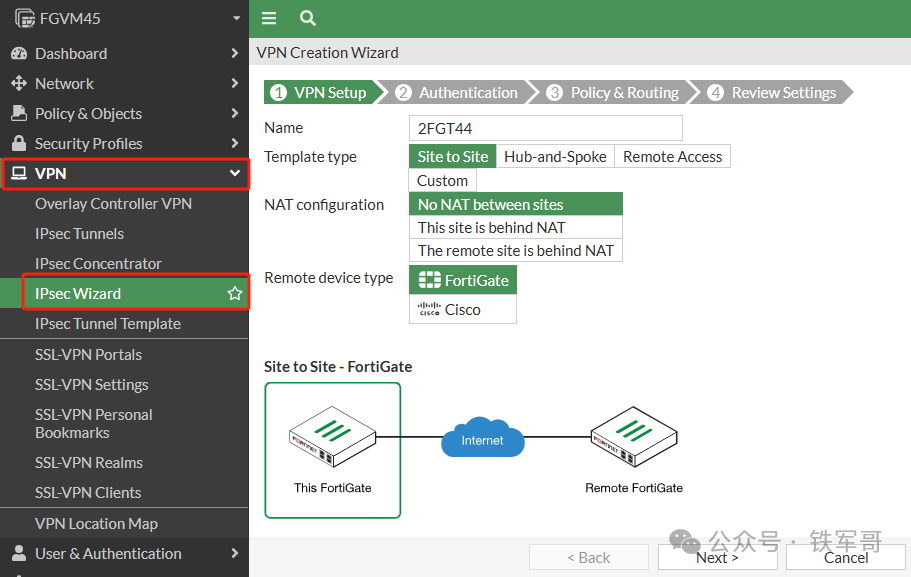Viewport: 911px width, 577px height.
Task: Favorite IPsec Wizard with the star icon
Action: (235, 293)
